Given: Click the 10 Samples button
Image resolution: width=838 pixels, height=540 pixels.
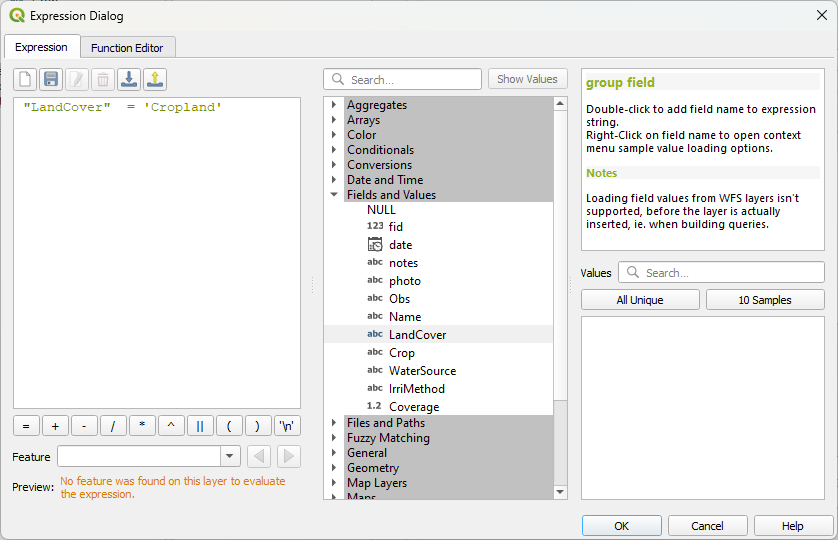Looking at the screenshot, I should tap(764, 300).
